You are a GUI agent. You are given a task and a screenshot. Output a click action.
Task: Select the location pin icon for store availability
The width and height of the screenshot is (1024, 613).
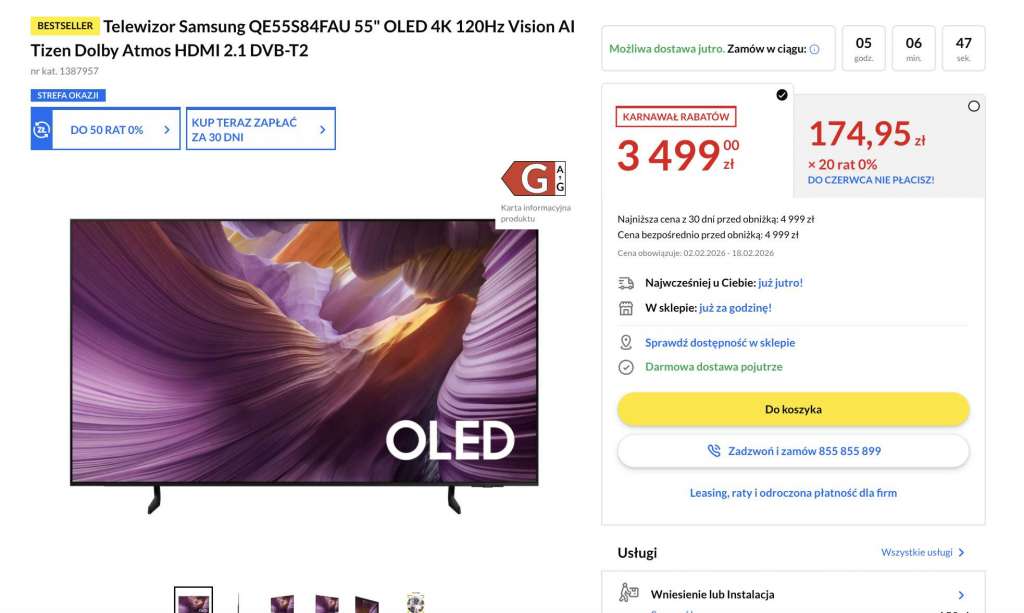tap(628, 342)
